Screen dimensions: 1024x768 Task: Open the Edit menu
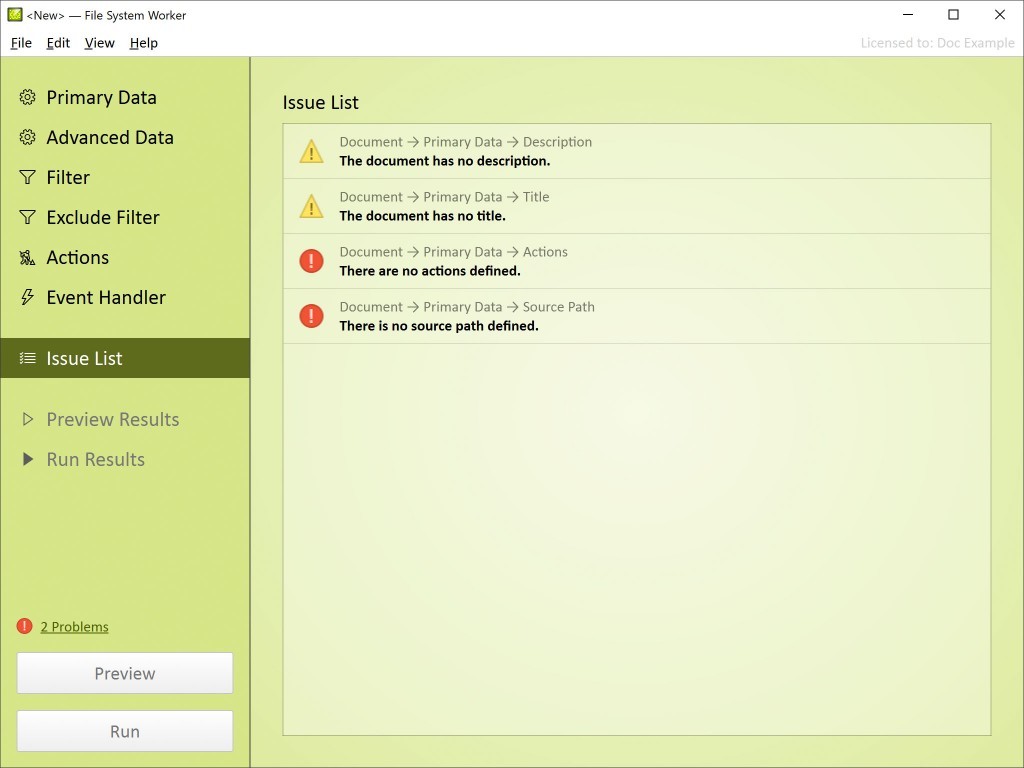[x=58, y=43]
